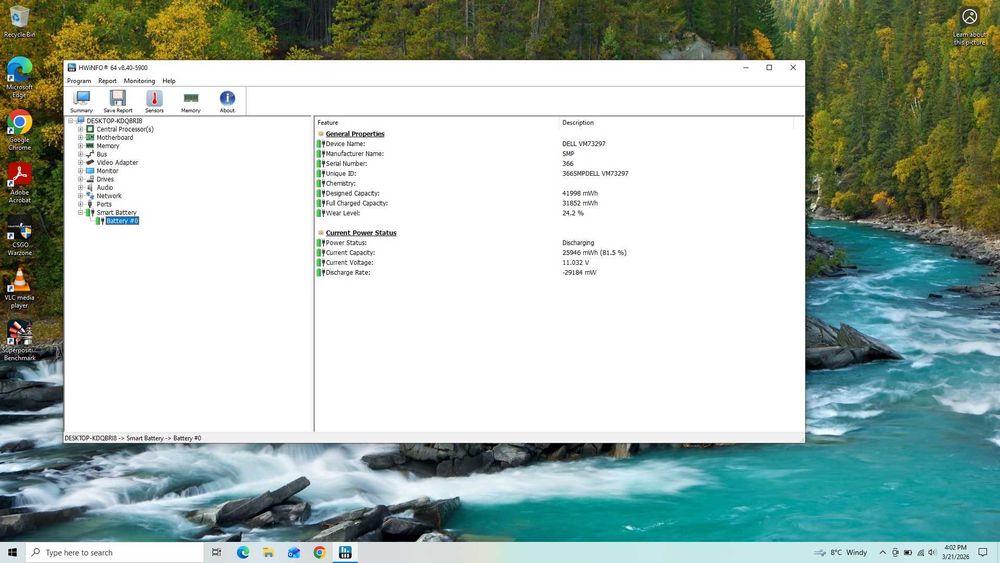Open the Microsoft Edge desktop icon
Screen dimensions: 1000x563
click(x=19, y=77)
